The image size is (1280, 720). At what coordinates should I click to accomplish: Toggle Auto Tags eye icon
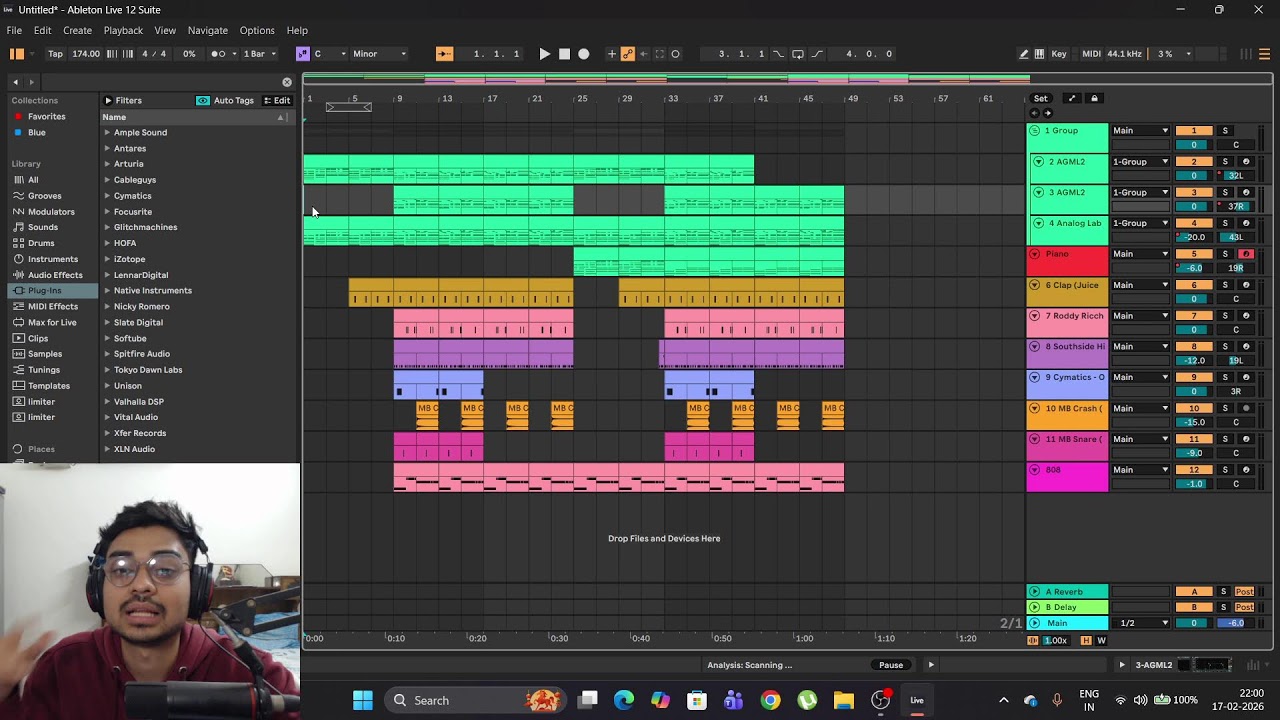[203, 101]
